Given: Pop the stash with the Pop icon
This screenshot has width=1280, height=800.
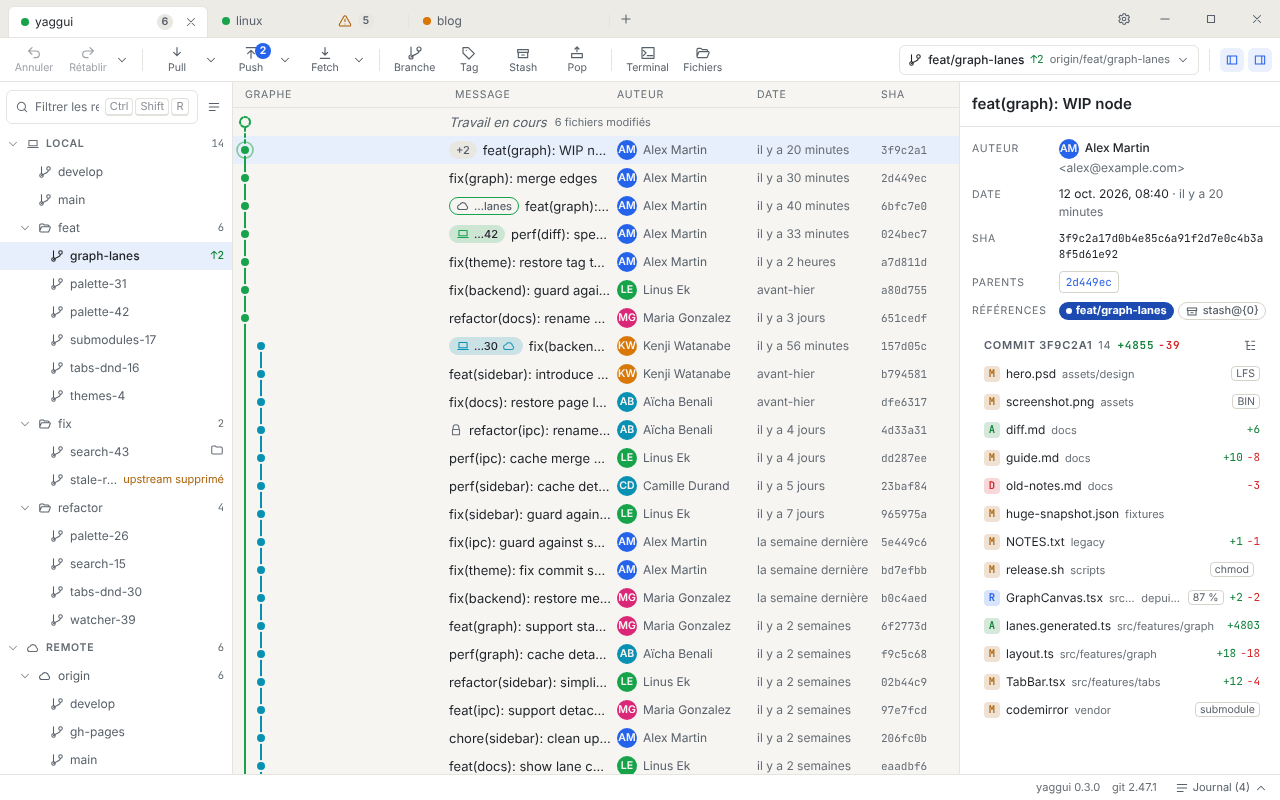Looking at the screenshot, I should [577, 53].
